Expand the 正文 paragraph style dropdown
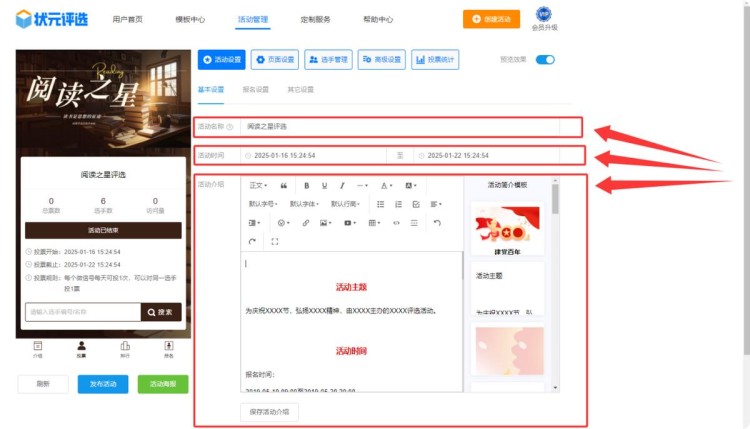The image size is (750, 429). click(x=258, y=185)
